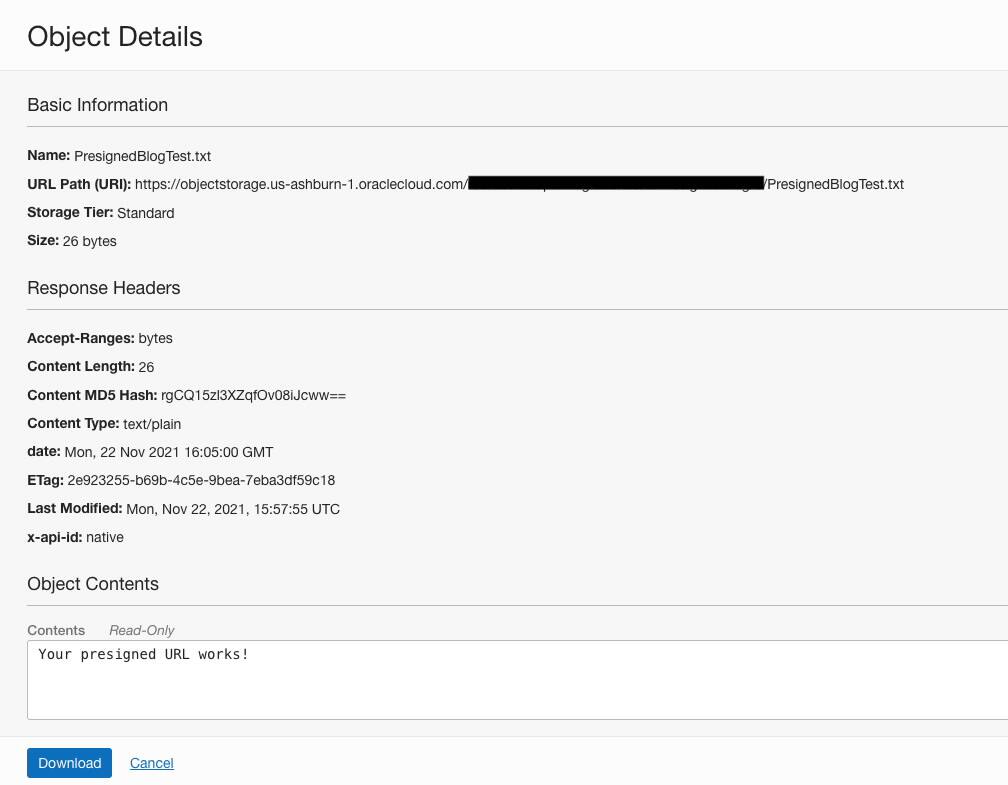Click the Size value showing 26 bytes
Image resolution: width=1008 pixels, height=785 pixels.
[x=89, y=241]
